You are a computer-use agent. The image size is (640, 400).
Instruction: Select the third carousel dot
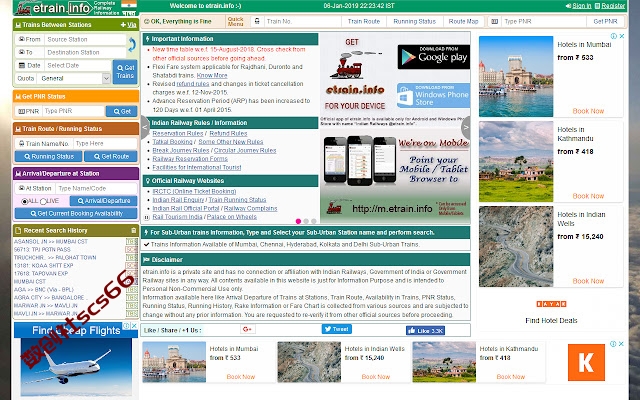click(313, 221)
